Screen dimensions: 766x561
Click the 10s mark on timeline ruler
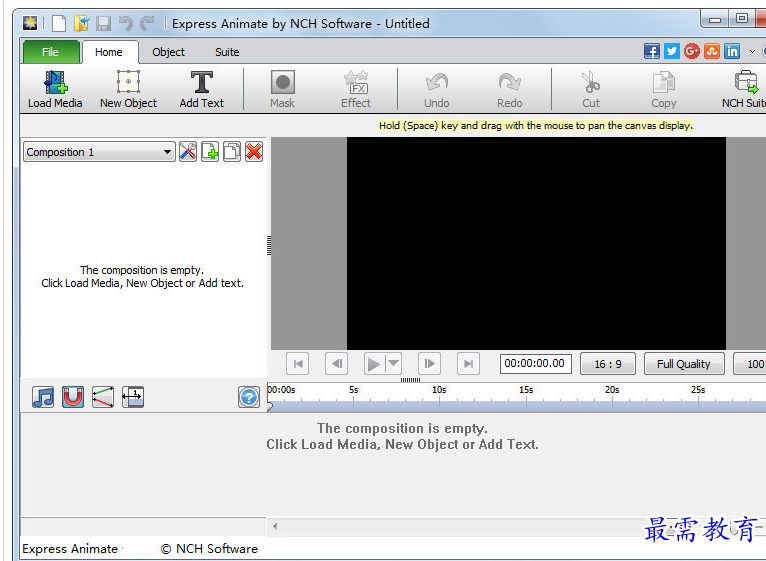439,390
